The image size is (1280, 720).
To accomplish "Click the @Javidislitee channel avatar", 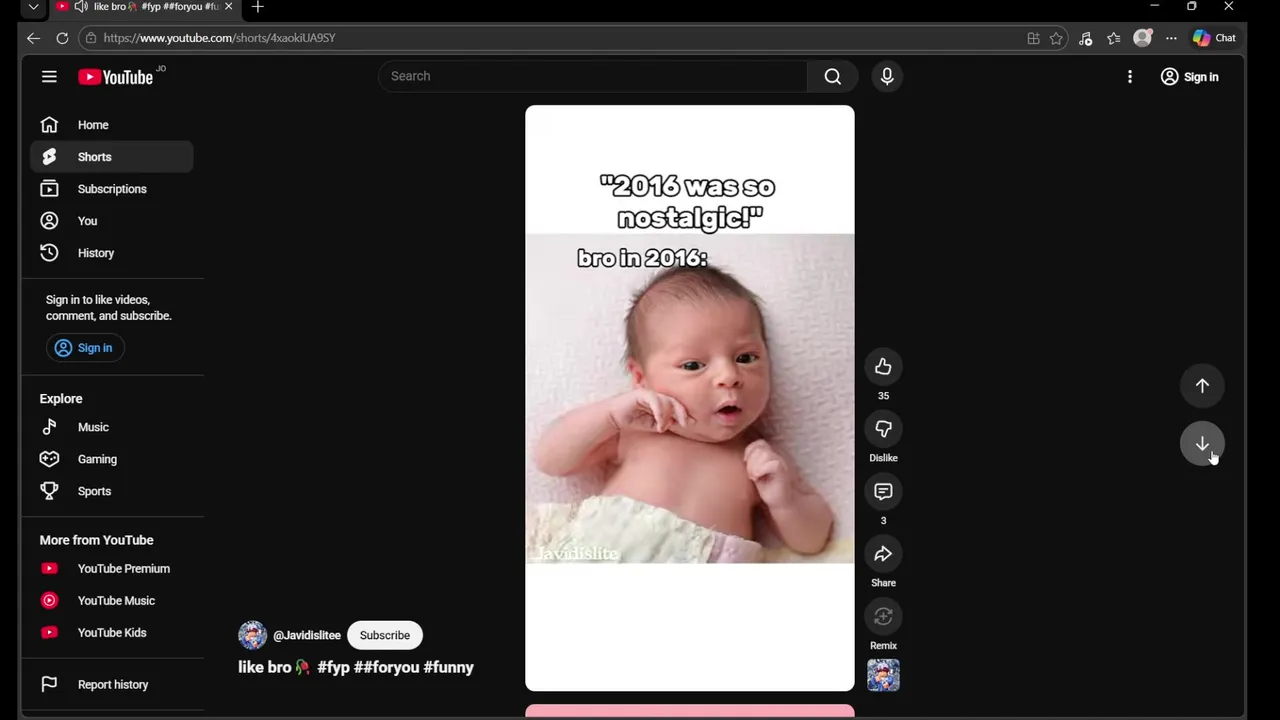I will click(252, 635).
